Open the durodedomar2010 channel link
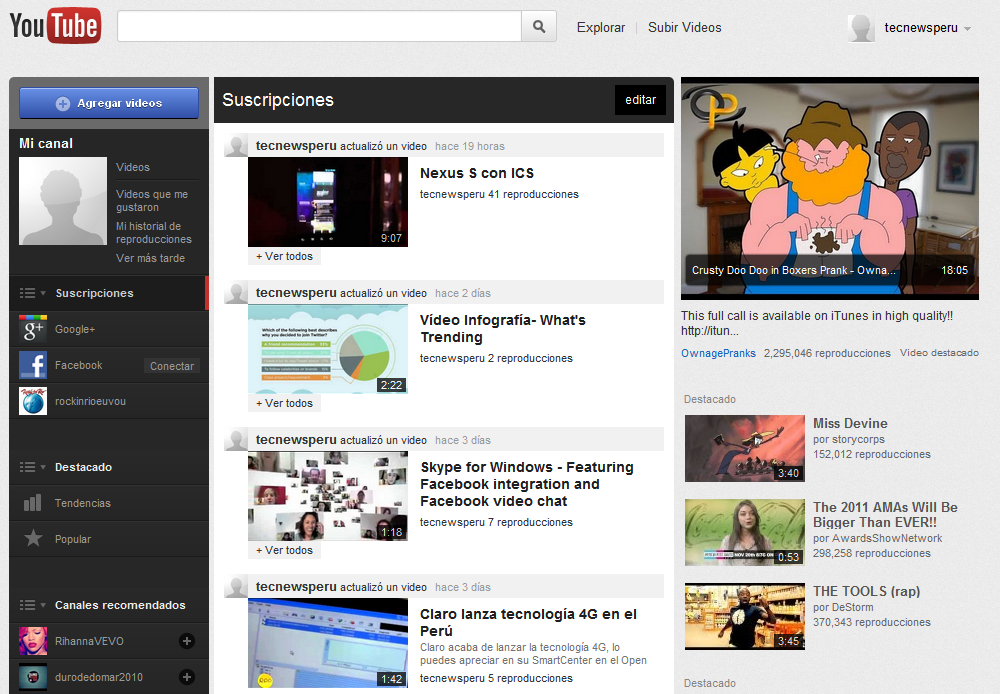Image resolution: width=1000 pixels, height=694 pixels. [99, 677]
